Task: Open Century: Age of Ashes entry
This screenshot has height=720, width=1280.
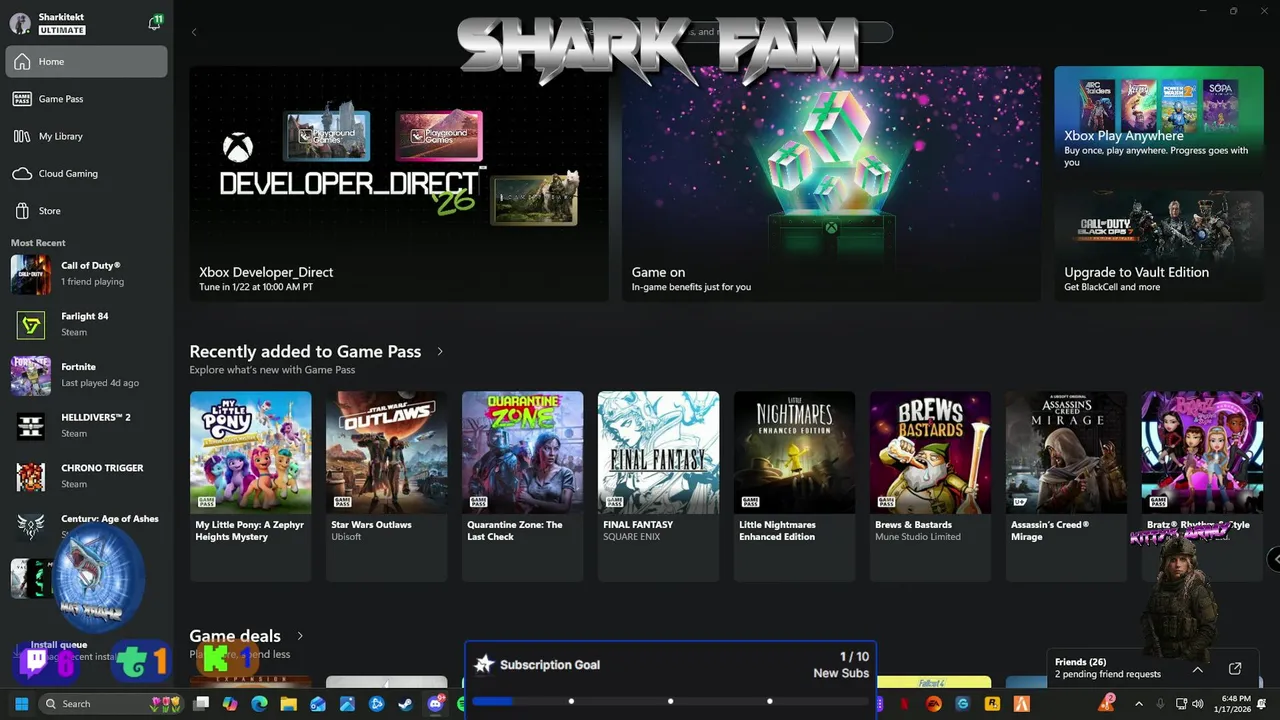Action: [x=86, y=526]
